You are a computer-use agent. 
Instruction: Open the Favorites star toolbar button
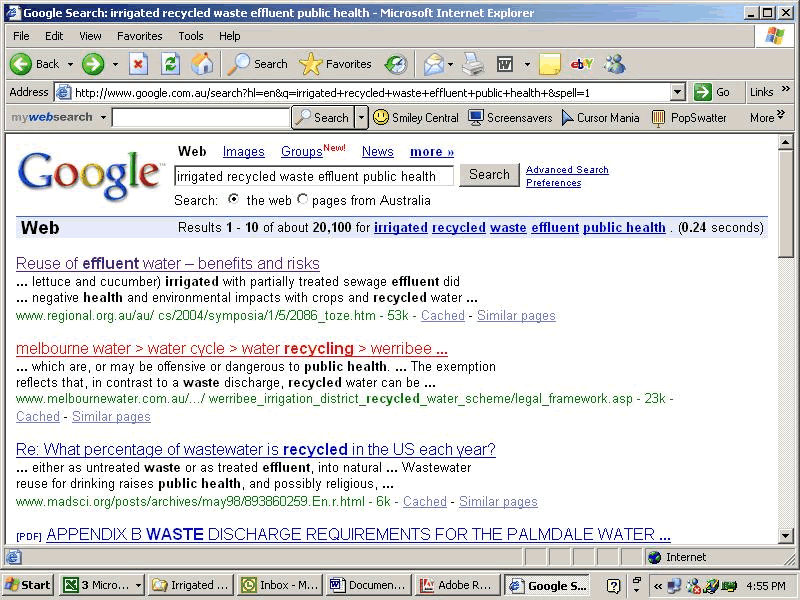click(336, 64)
